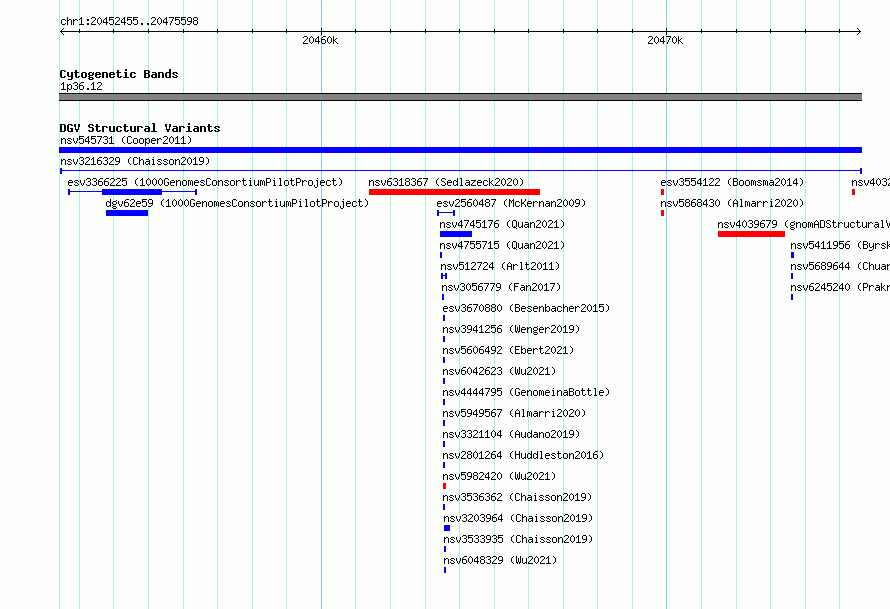The image size is (890, 609).
Task: Click nsv3533935 (Chaisson2019) label
Action: click(x=518, y=539)
